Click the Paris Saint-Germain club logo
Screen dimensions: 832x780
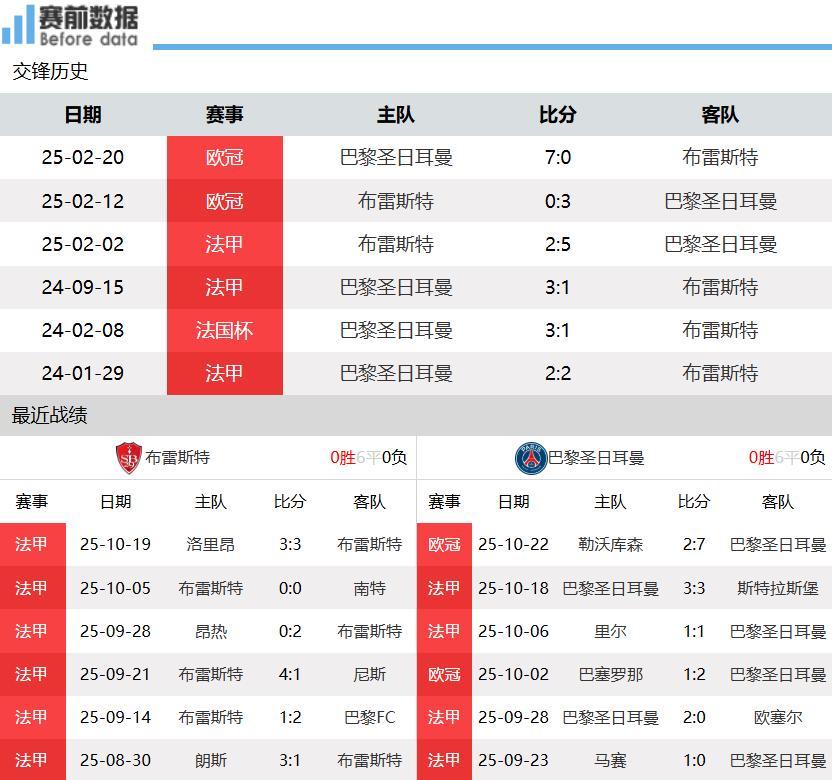pyautogui.click(x=531, y=458)
